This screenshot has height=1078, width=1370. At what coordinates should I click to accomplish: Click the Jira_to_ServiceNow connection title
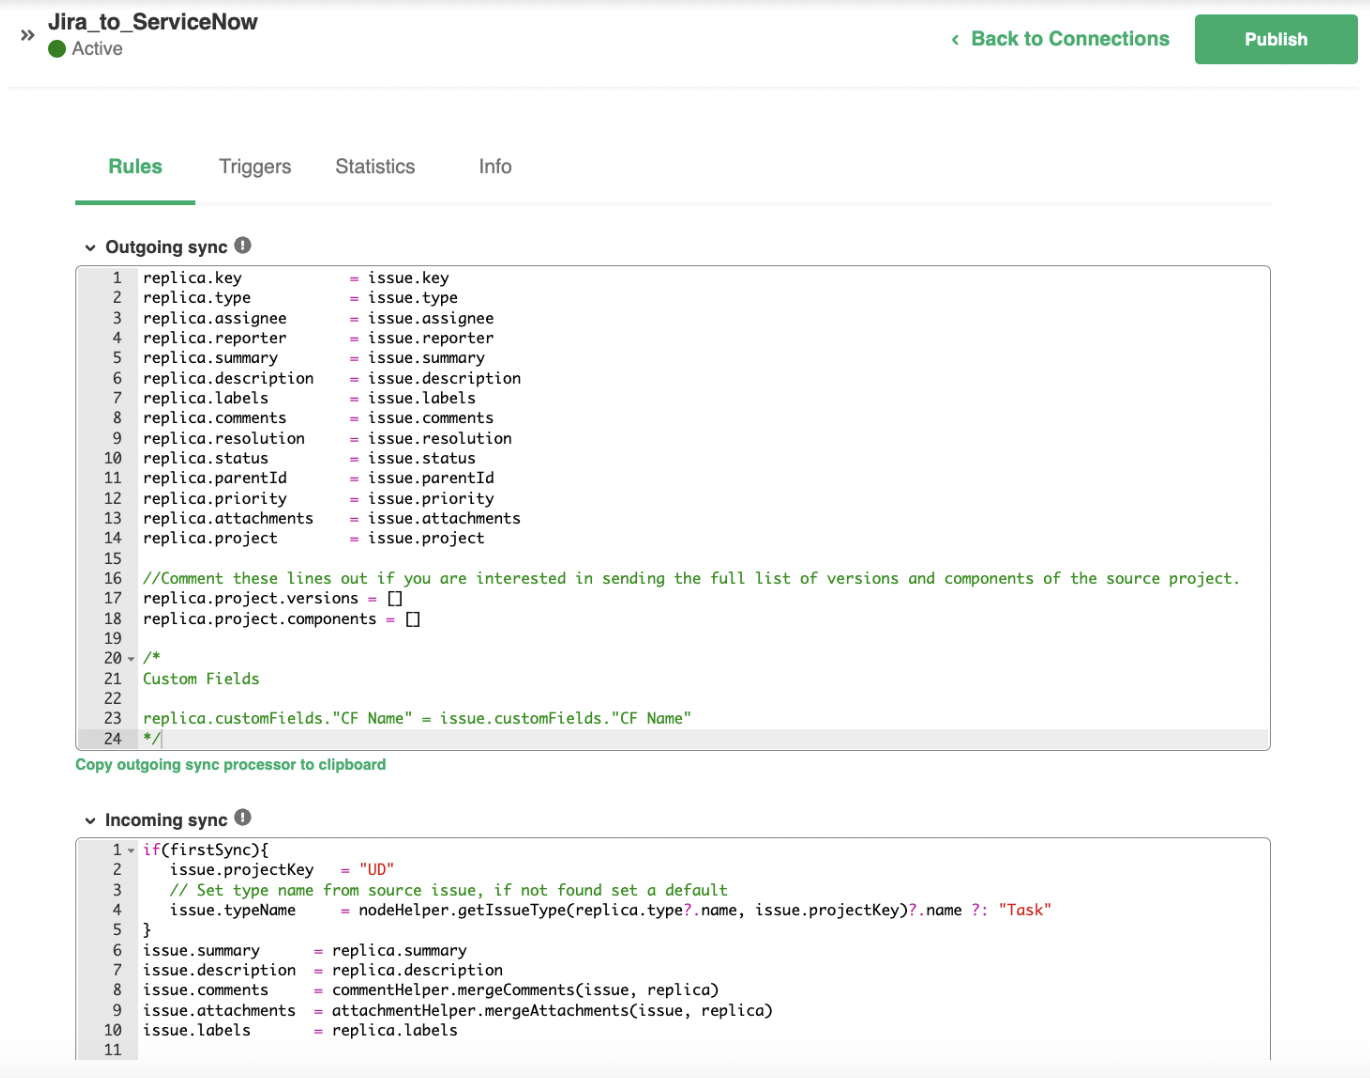point(153,22)
